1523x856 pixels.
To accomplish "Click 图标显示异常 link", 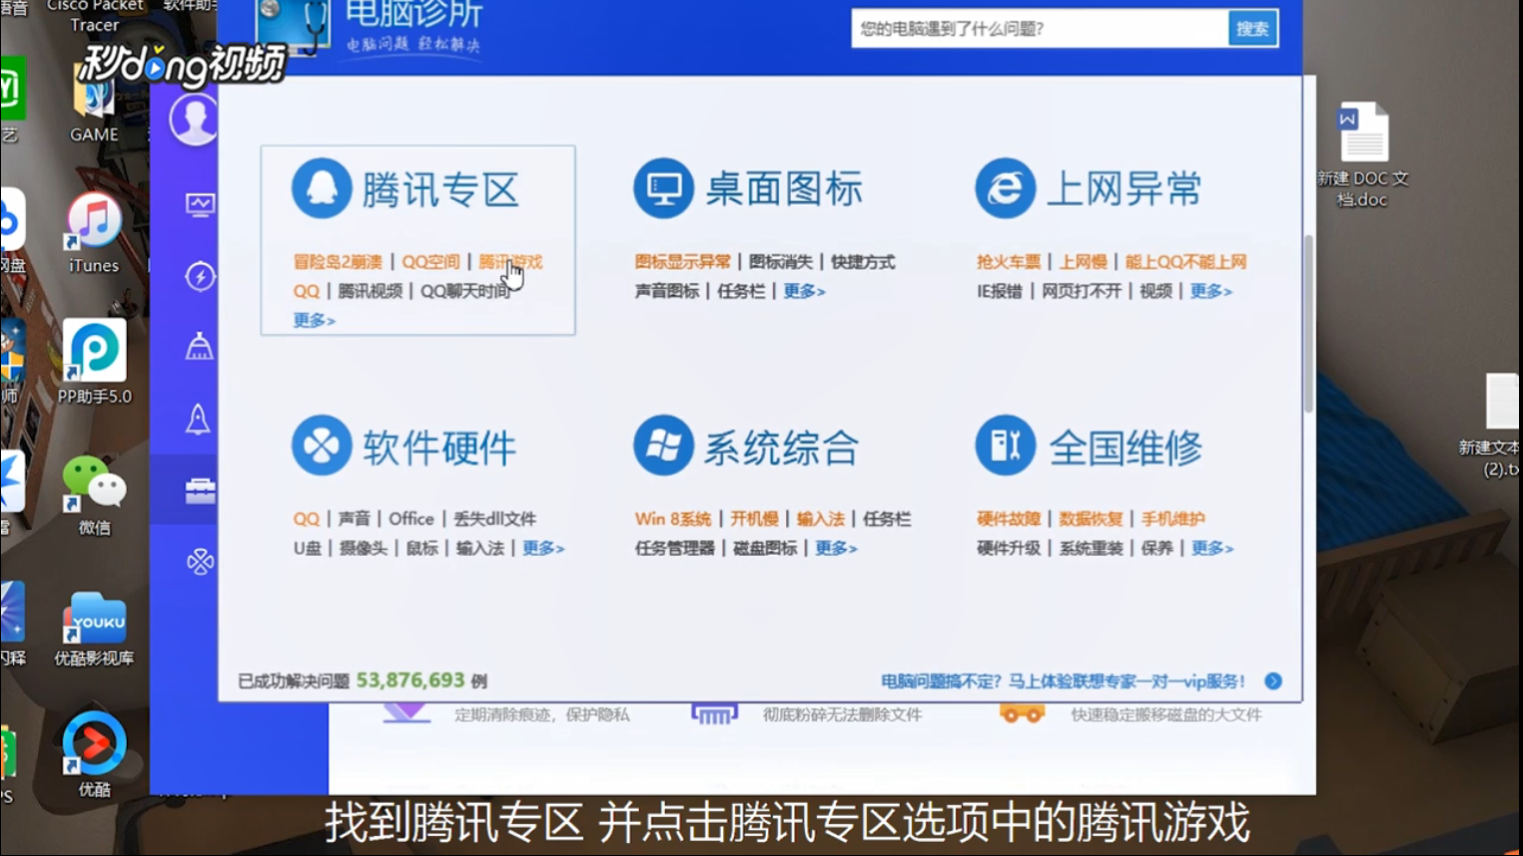I will (683, 262).
